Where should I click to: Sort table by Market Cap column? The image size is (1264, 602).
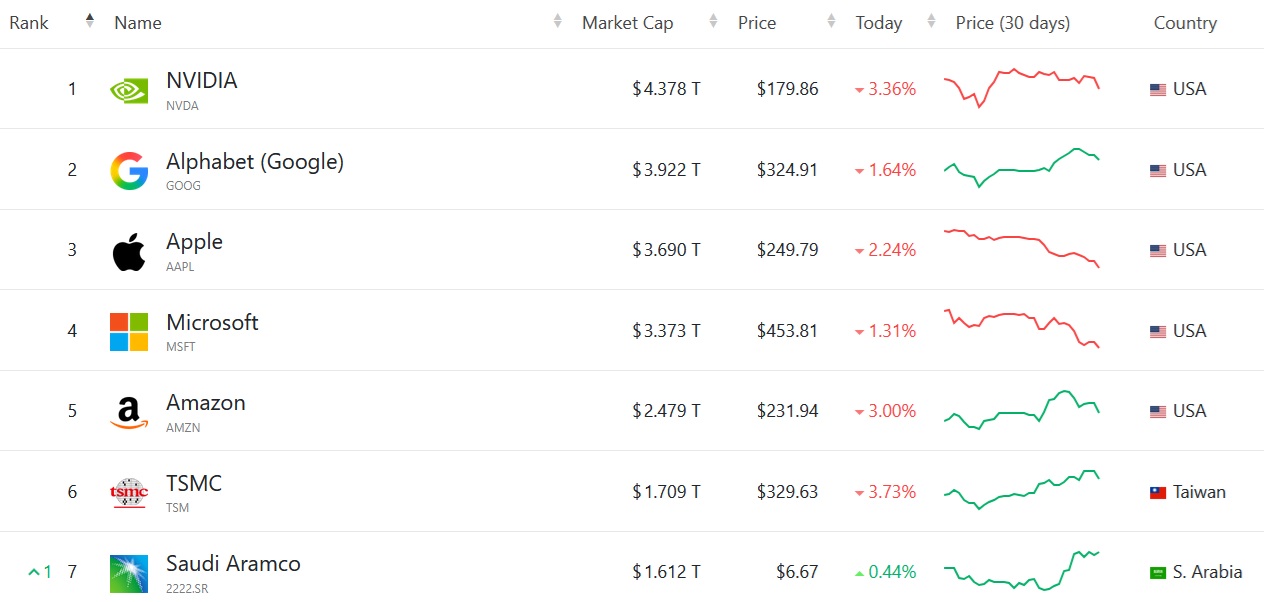pos(628,23)
